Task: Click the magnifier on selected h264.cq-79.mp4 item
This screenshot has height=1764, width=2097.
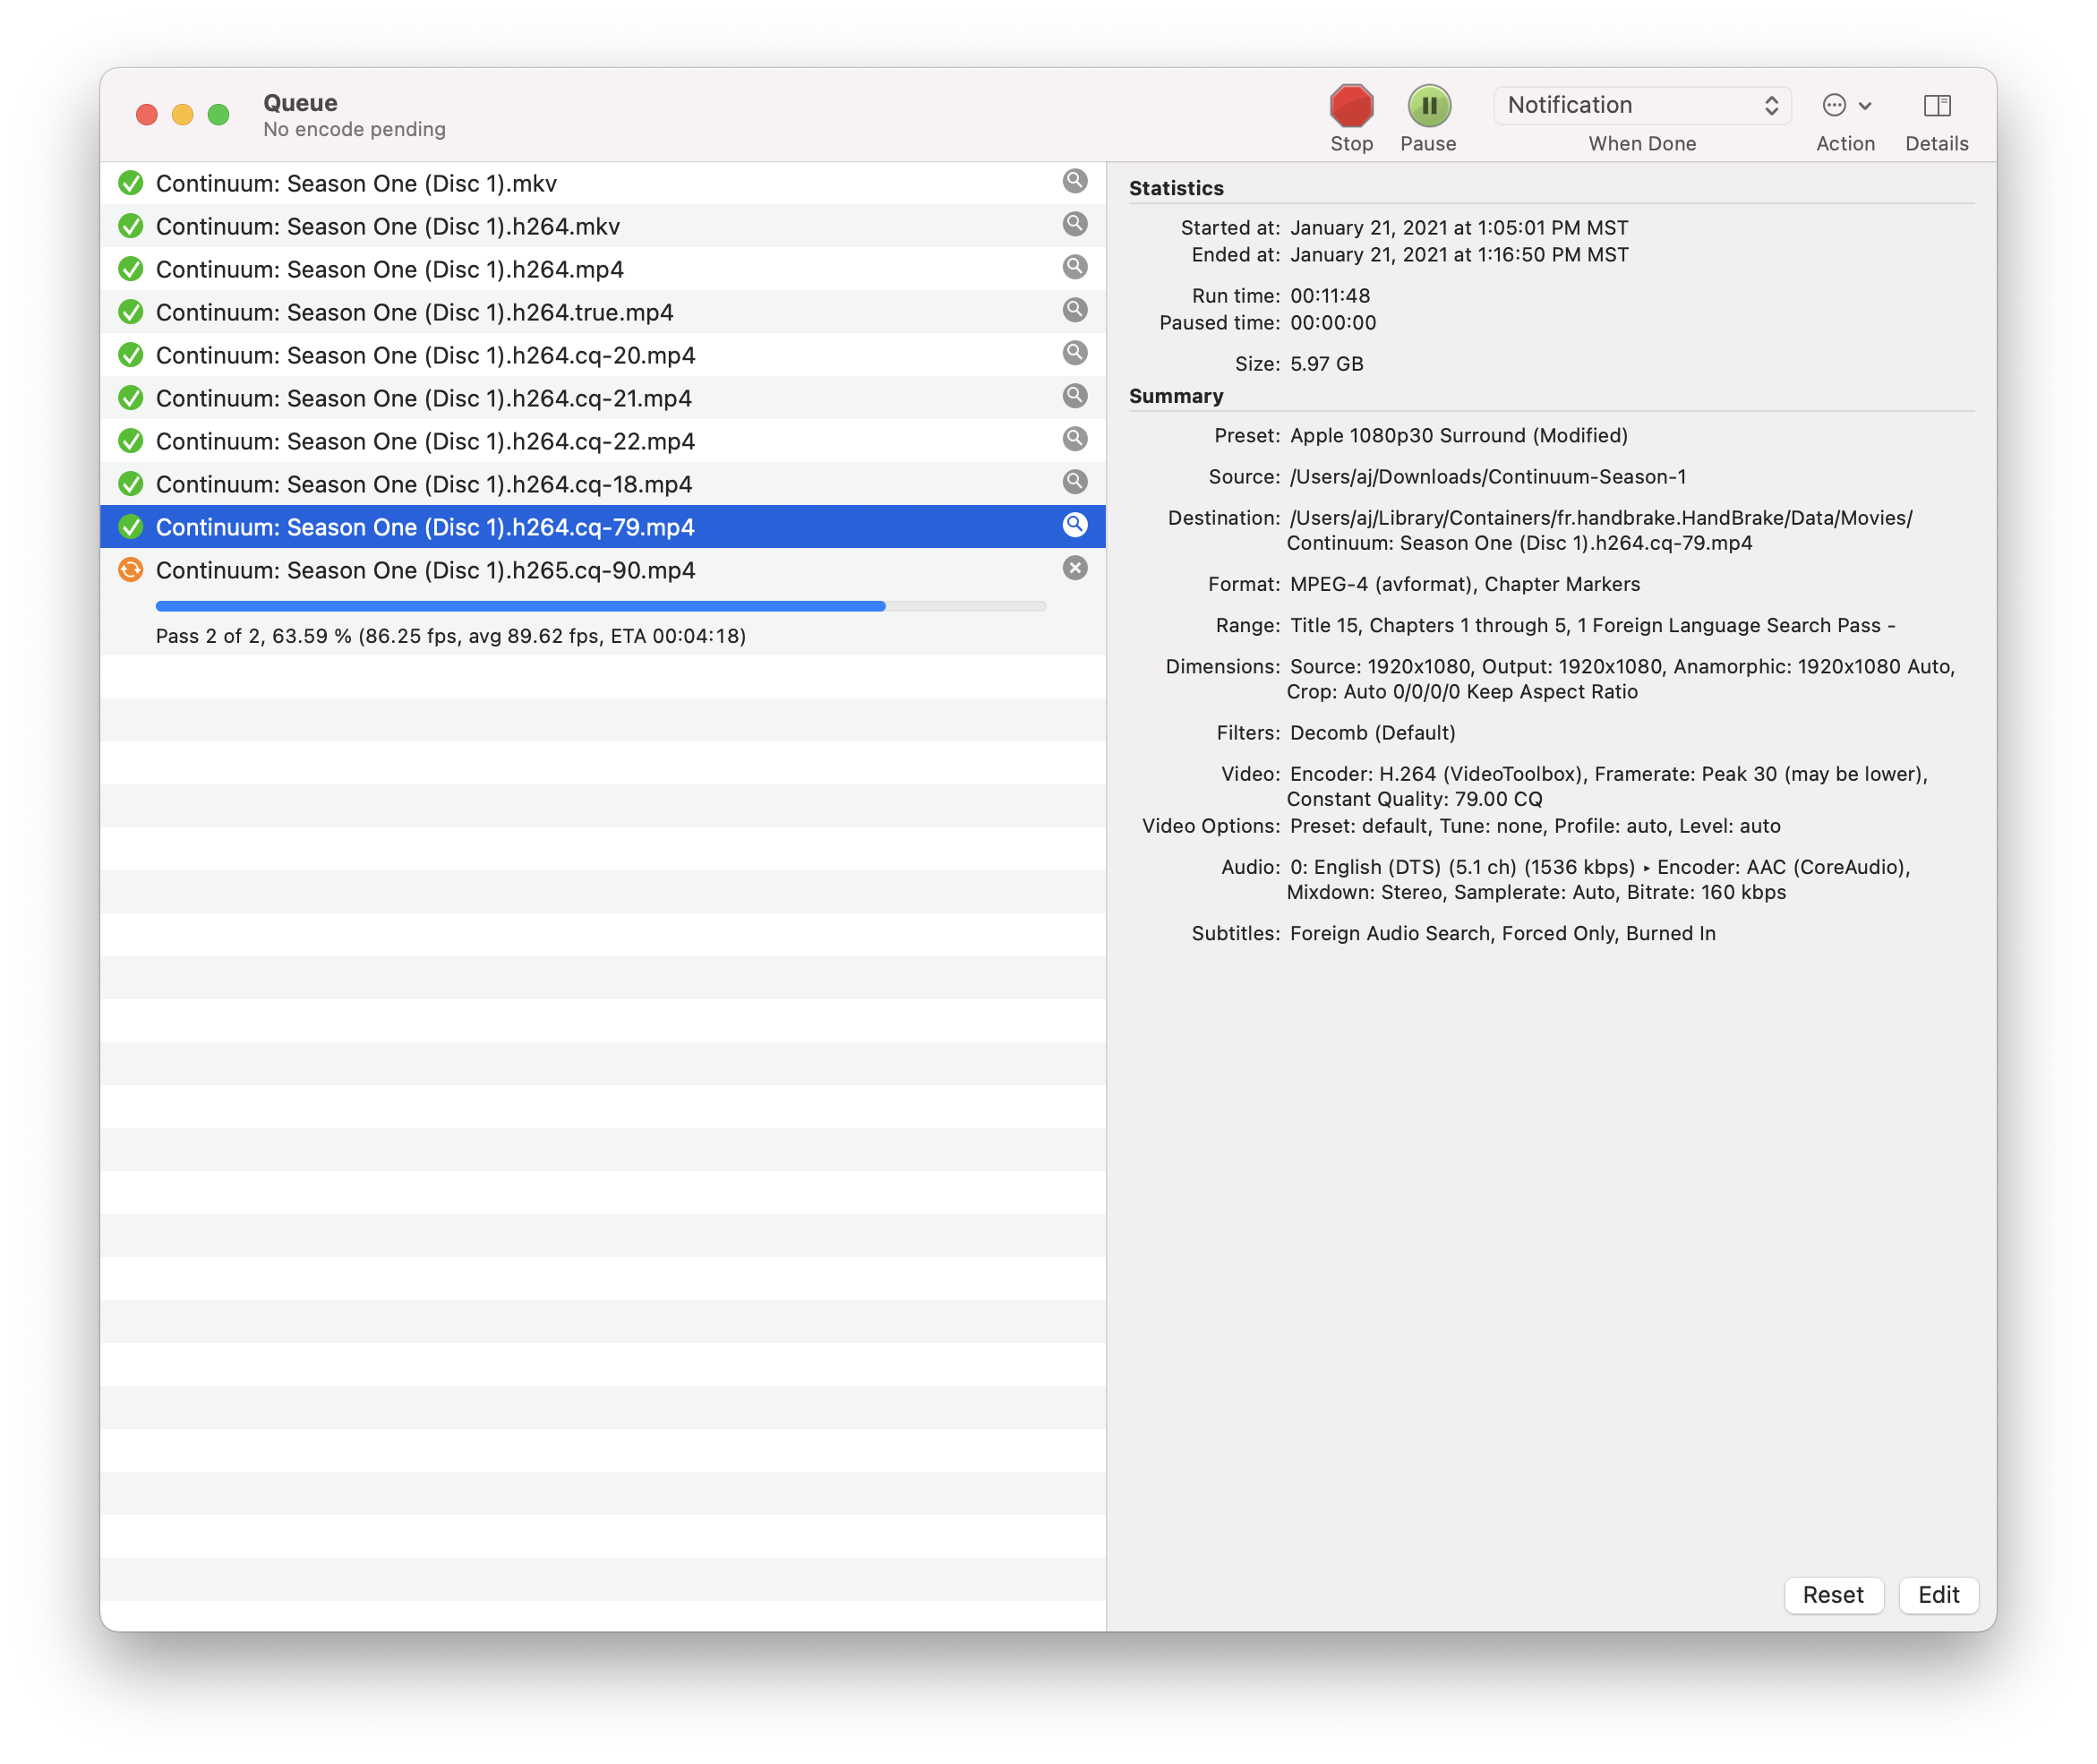Action: coord(1076,525)
